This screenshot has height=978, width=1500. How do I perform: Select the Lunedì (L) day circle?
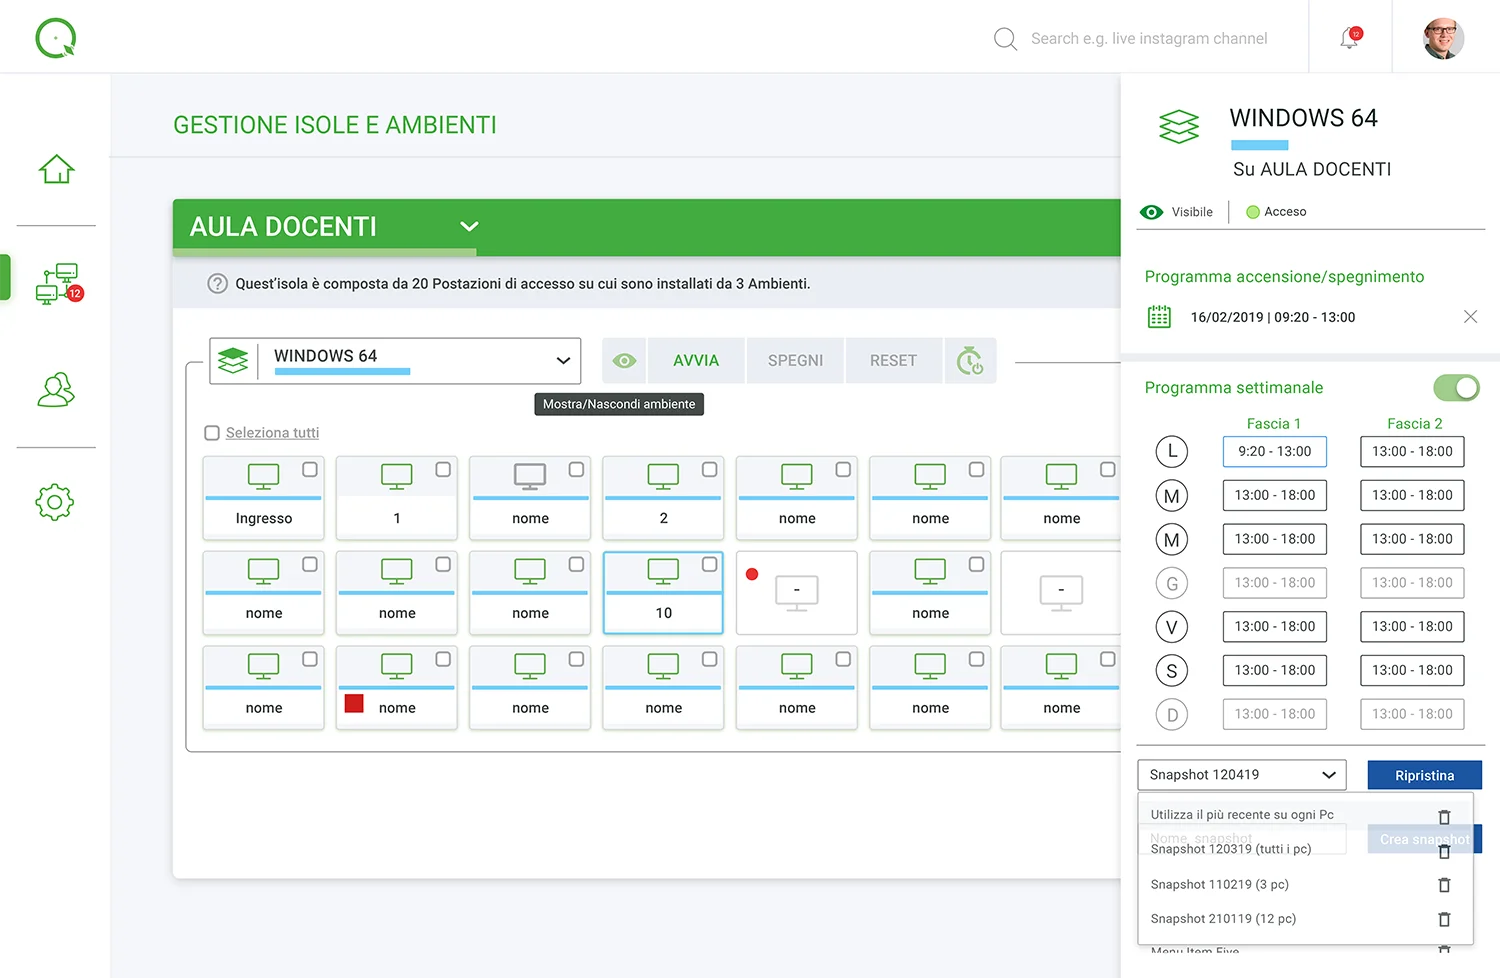click(1172, 451)
